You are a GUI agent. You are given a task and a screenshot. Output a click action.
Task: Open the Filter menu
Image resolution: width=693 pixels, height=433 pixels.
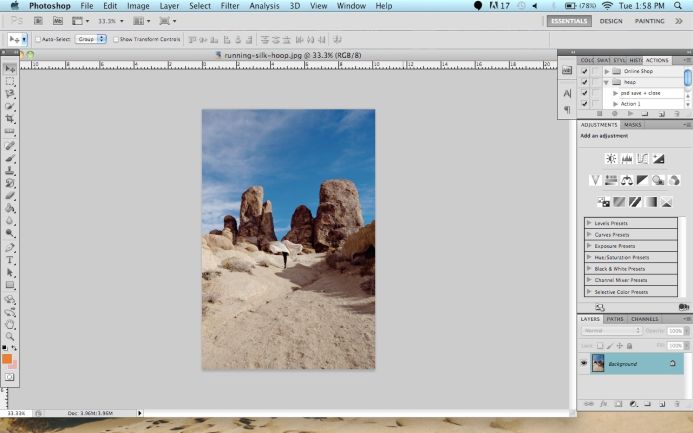(x=230, y=6)
